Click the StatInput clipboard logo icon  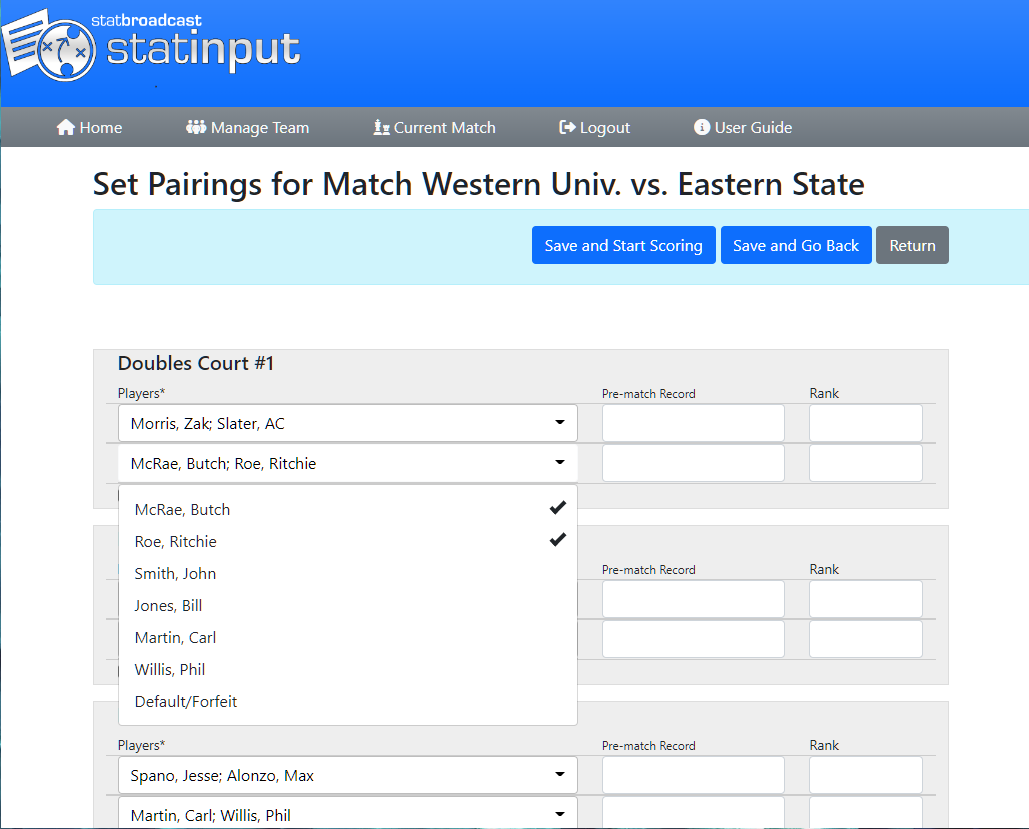48,46
